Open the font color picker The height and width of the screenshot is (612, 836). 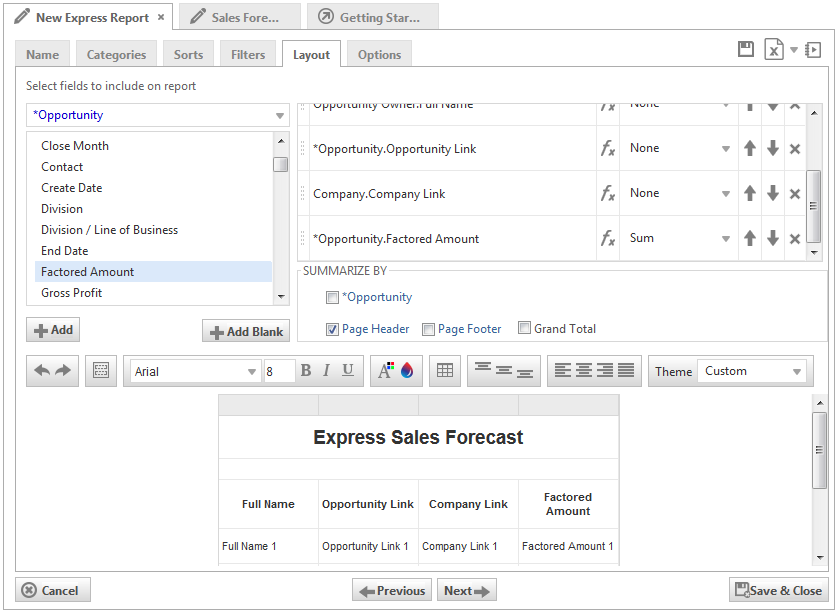(x=386, y=371)
